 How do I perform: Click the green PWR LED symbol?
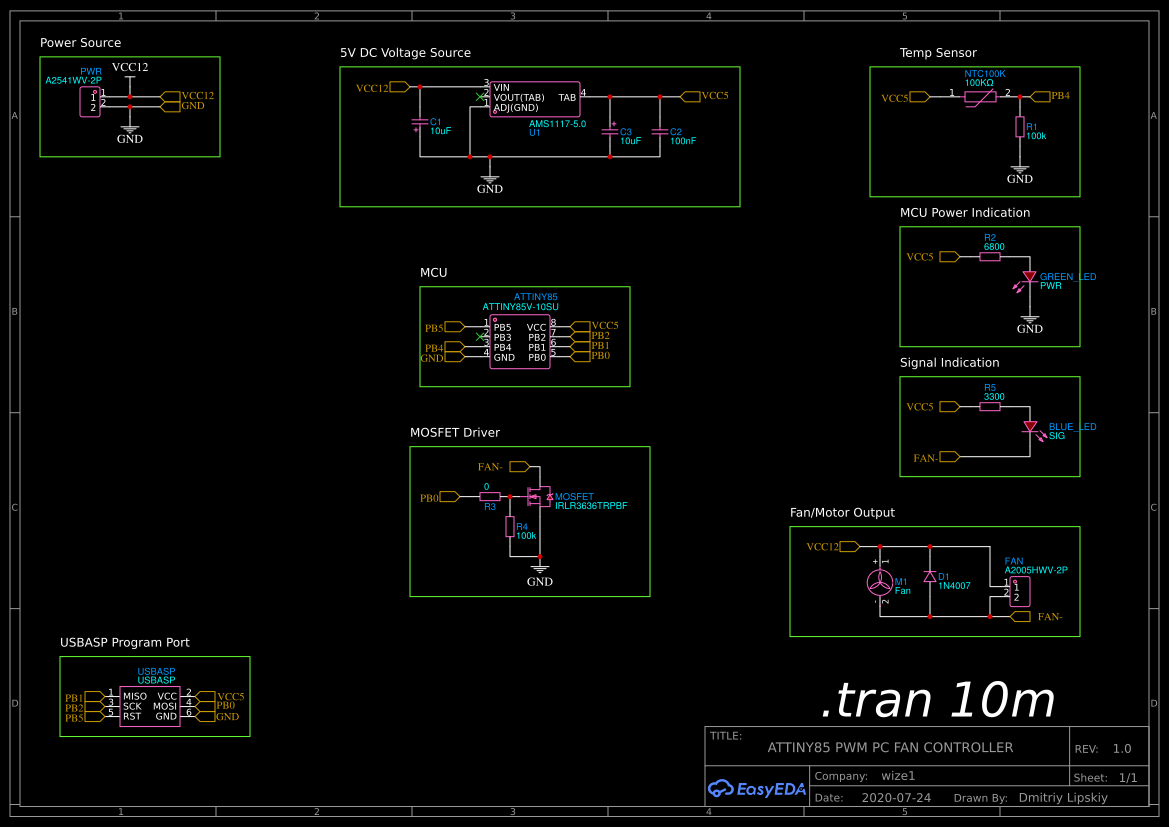pyautogui.click(x=1029, y=277)
